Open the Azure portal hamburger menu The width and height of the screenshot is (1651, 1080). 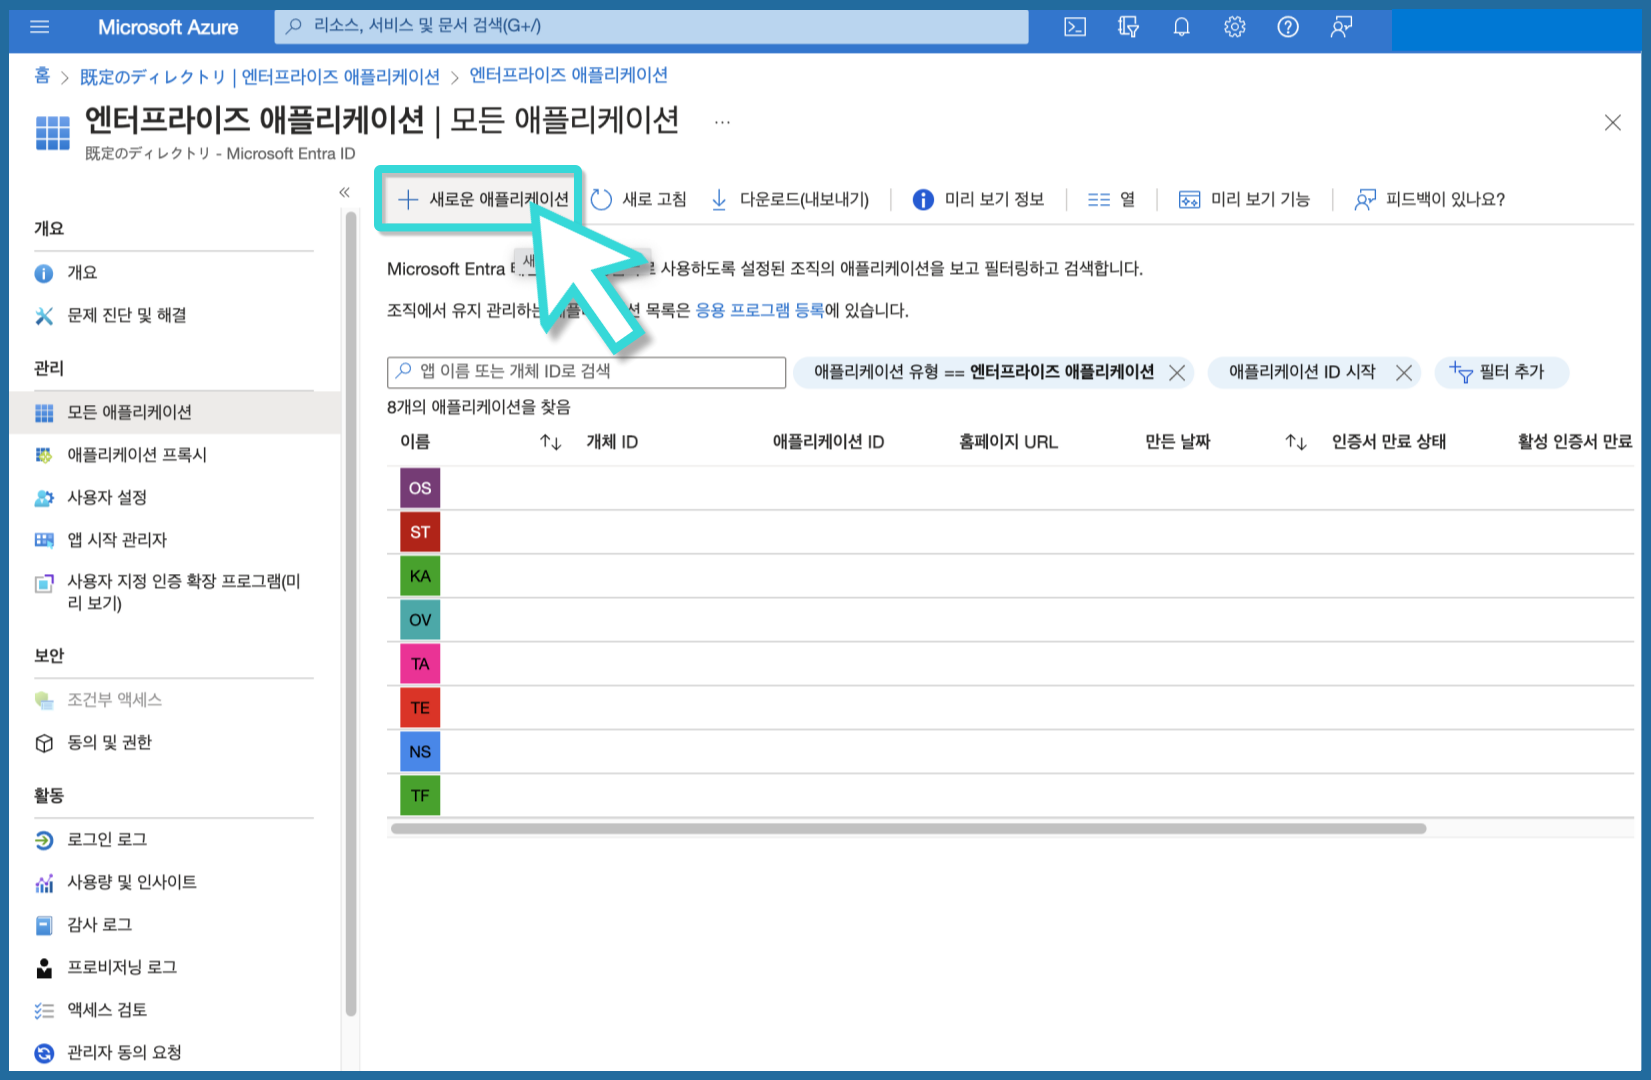click(40, 27)
